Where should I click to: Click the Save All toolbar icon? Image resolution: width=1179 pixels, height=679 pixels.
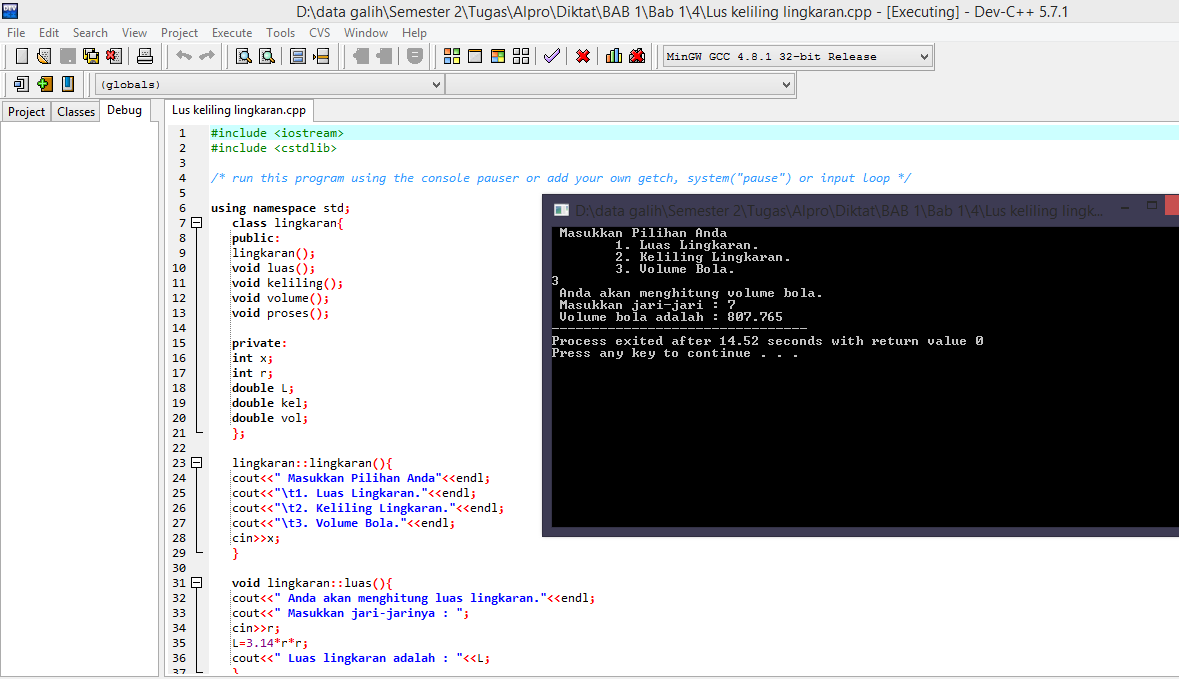pos(91,56)
